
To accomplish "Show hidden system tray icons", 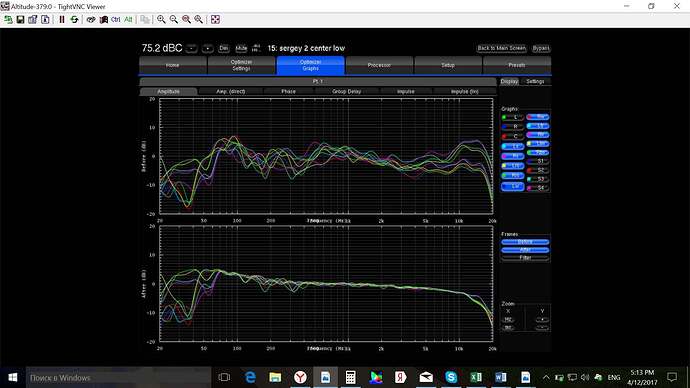I will tap(546, 377).
